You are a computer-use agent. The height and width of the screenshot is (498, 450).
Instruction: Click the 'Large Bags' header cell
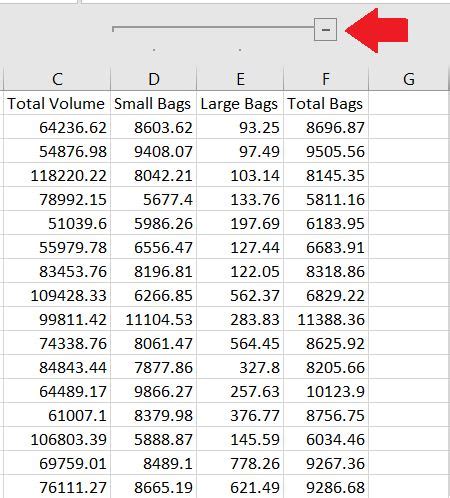tap(240, 103)
